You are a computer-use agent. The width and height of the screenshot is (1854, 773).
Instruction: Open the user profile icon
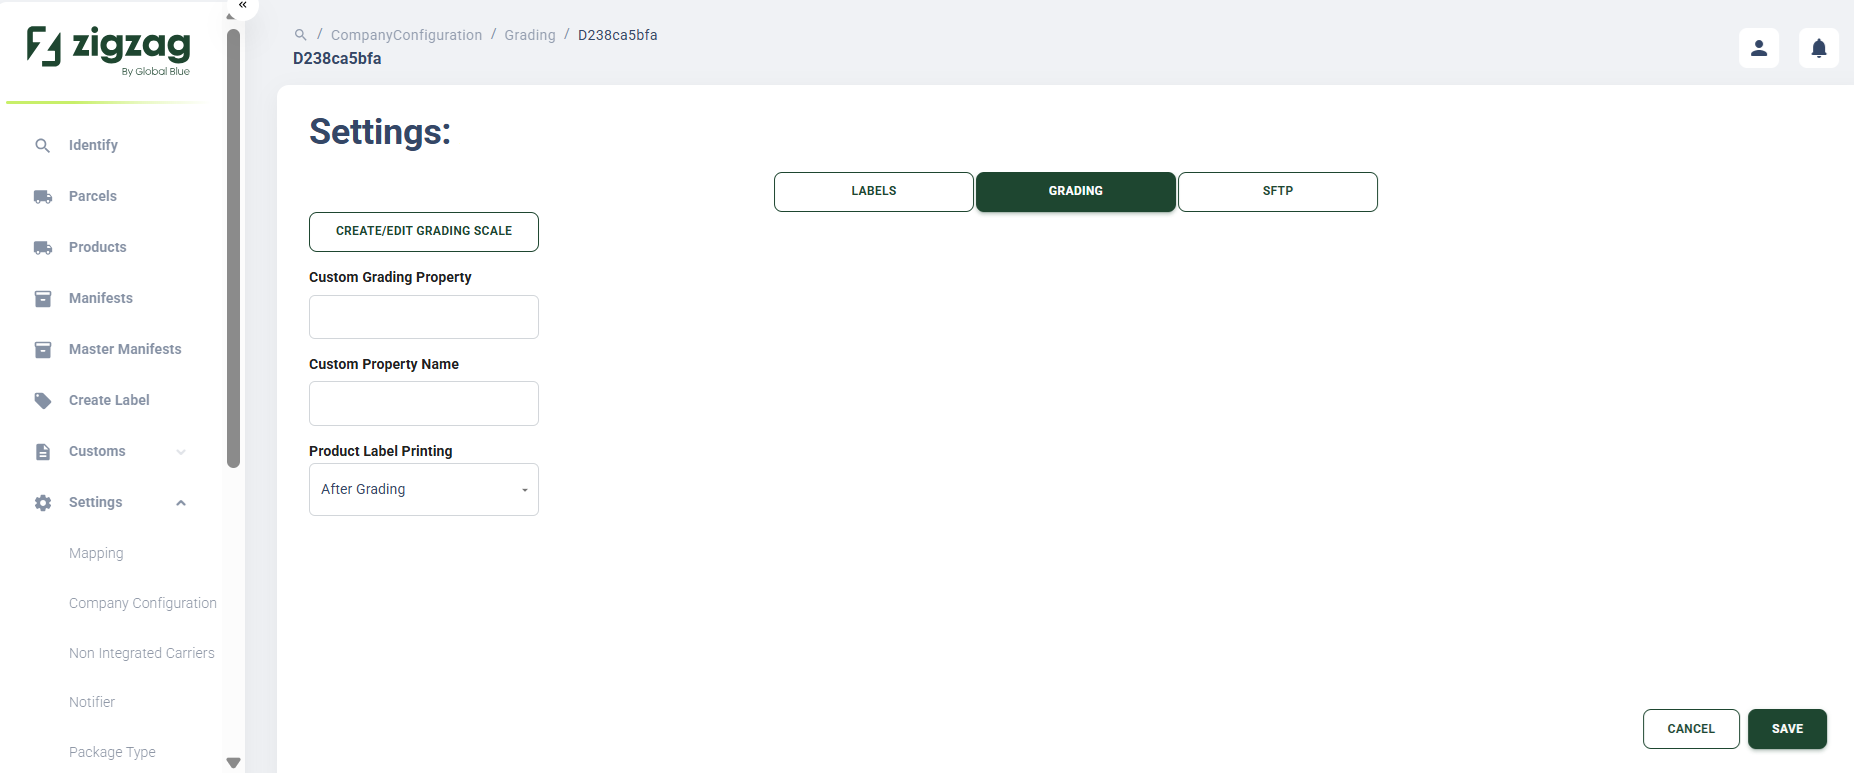pos(1759,48)
